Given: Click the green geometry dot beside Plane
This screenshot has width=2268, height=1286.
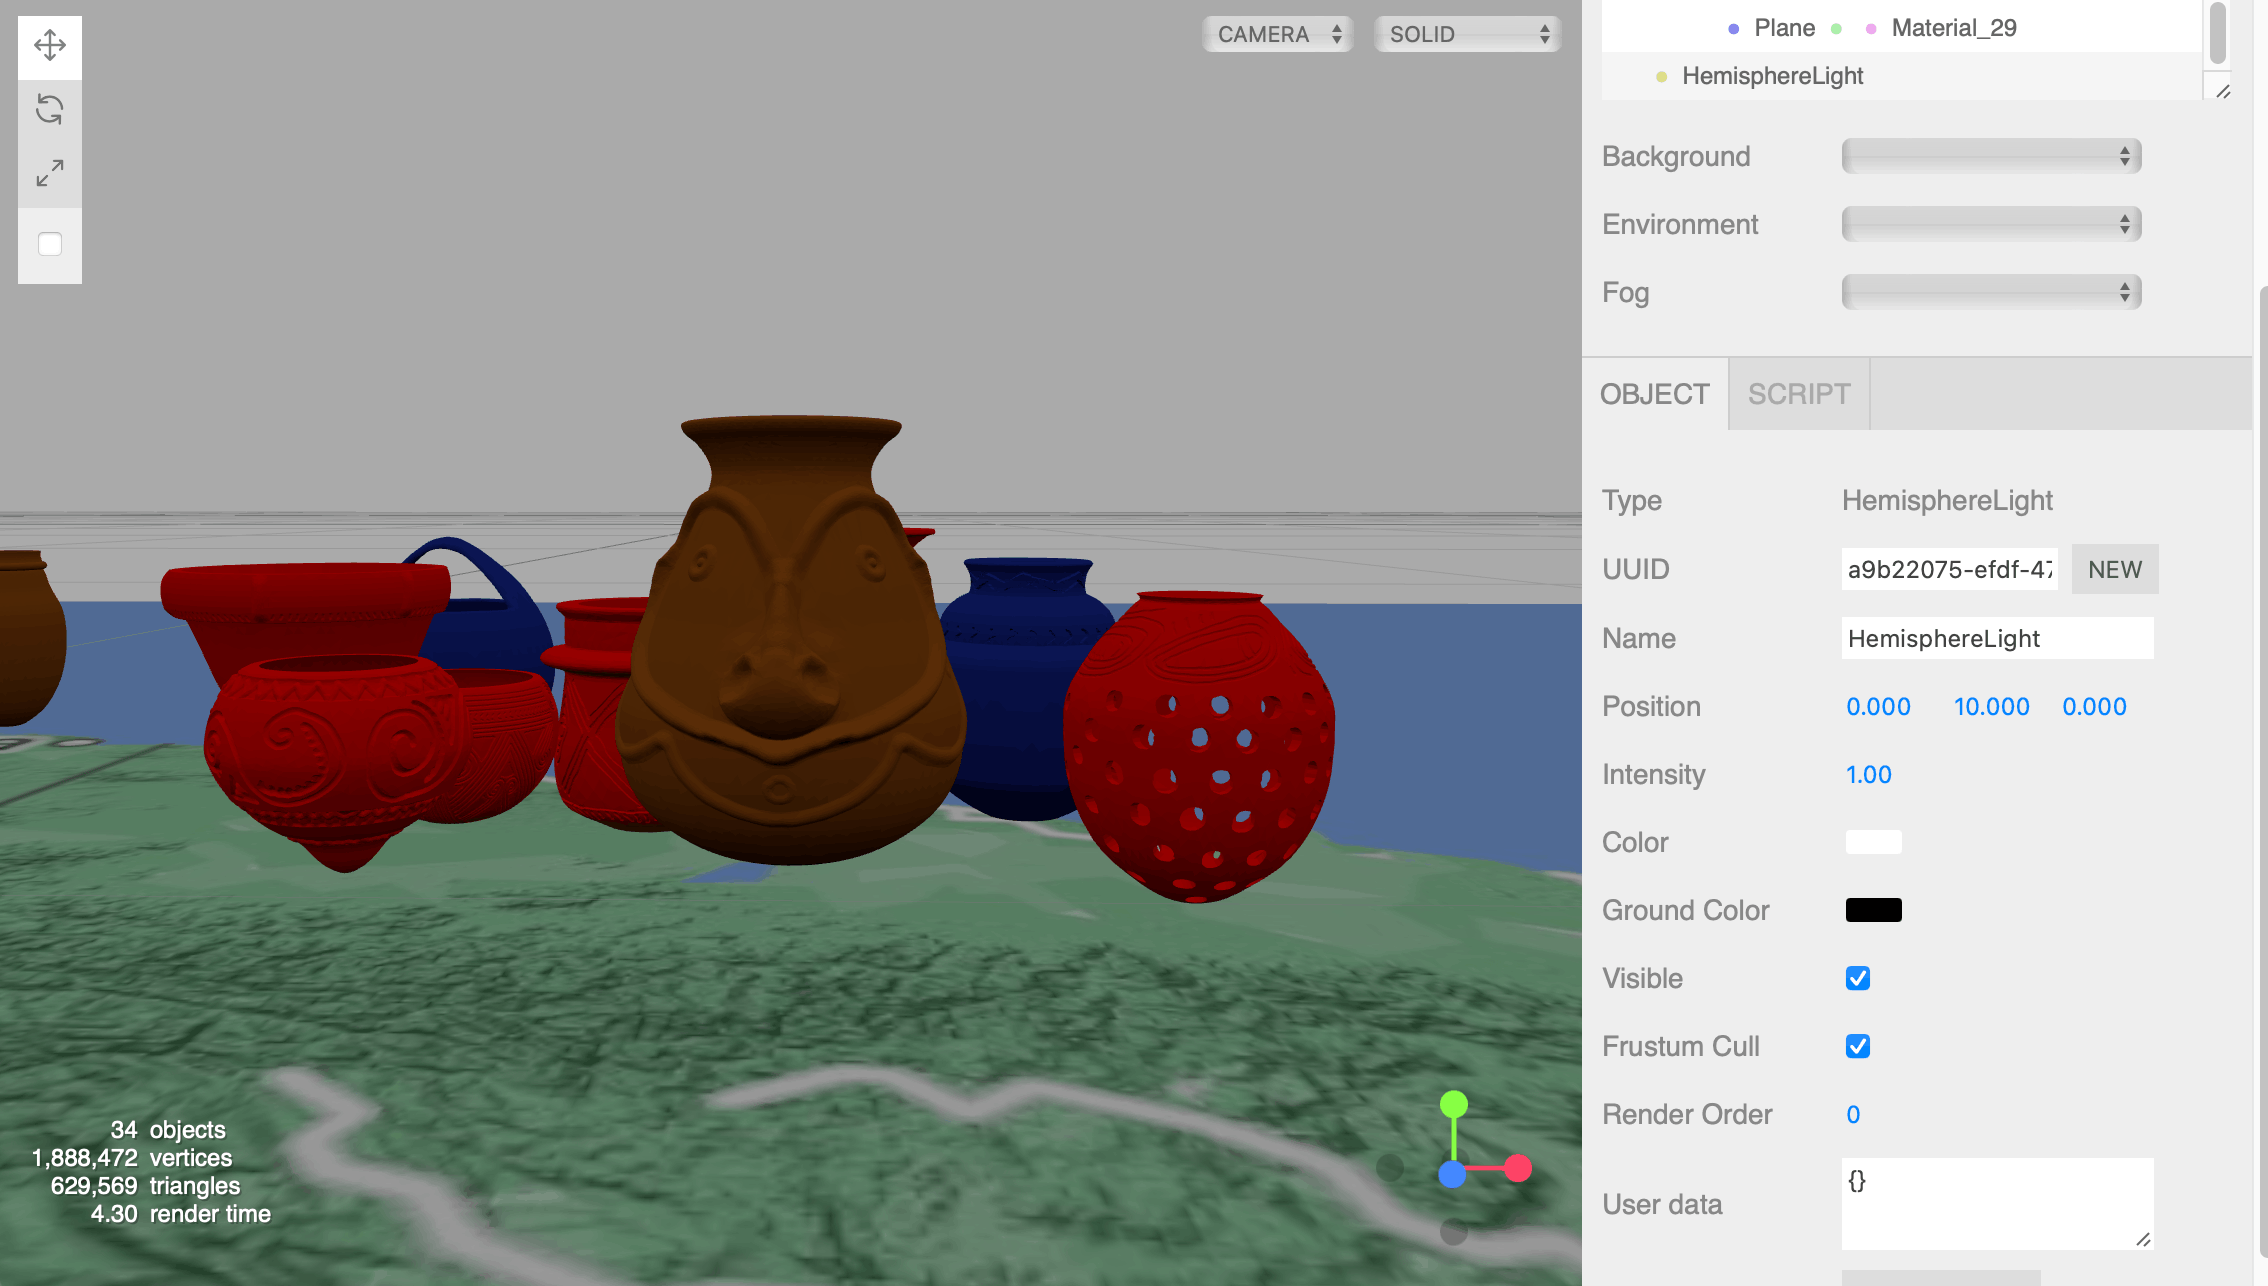Looking at the screenshot, I should [1836, 29].
